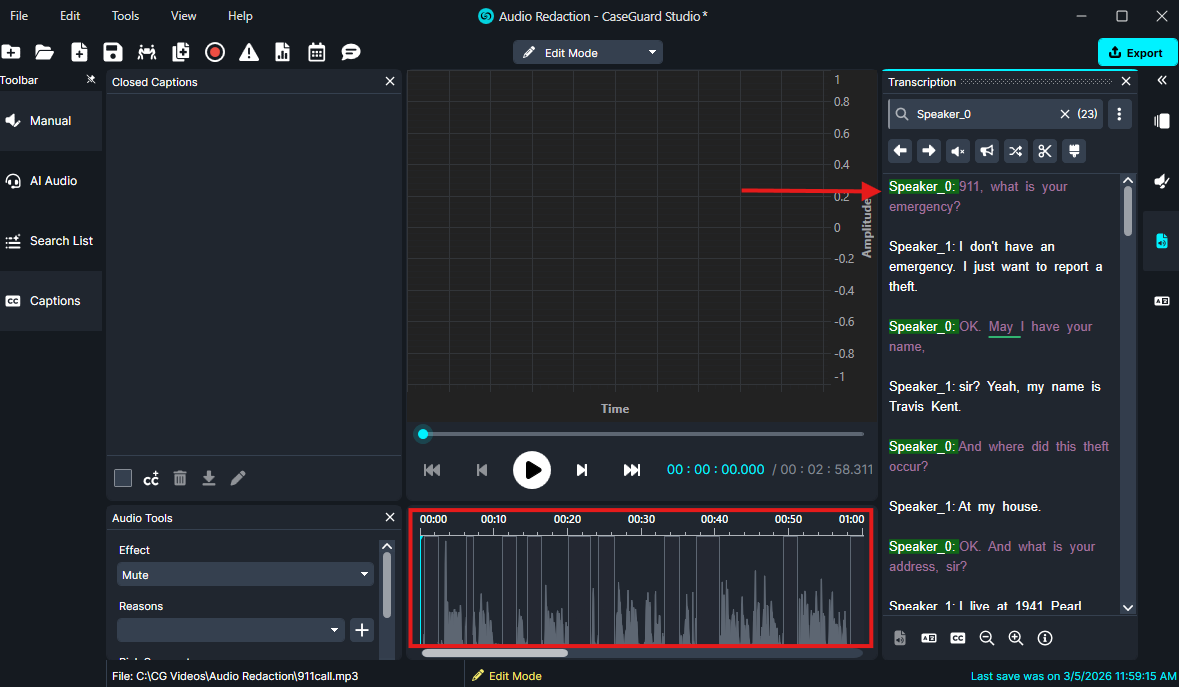Click the megaphone icon in Transcription toolbar
The width and height of the screenshot is (1179, 687).
tap(987, 151)
